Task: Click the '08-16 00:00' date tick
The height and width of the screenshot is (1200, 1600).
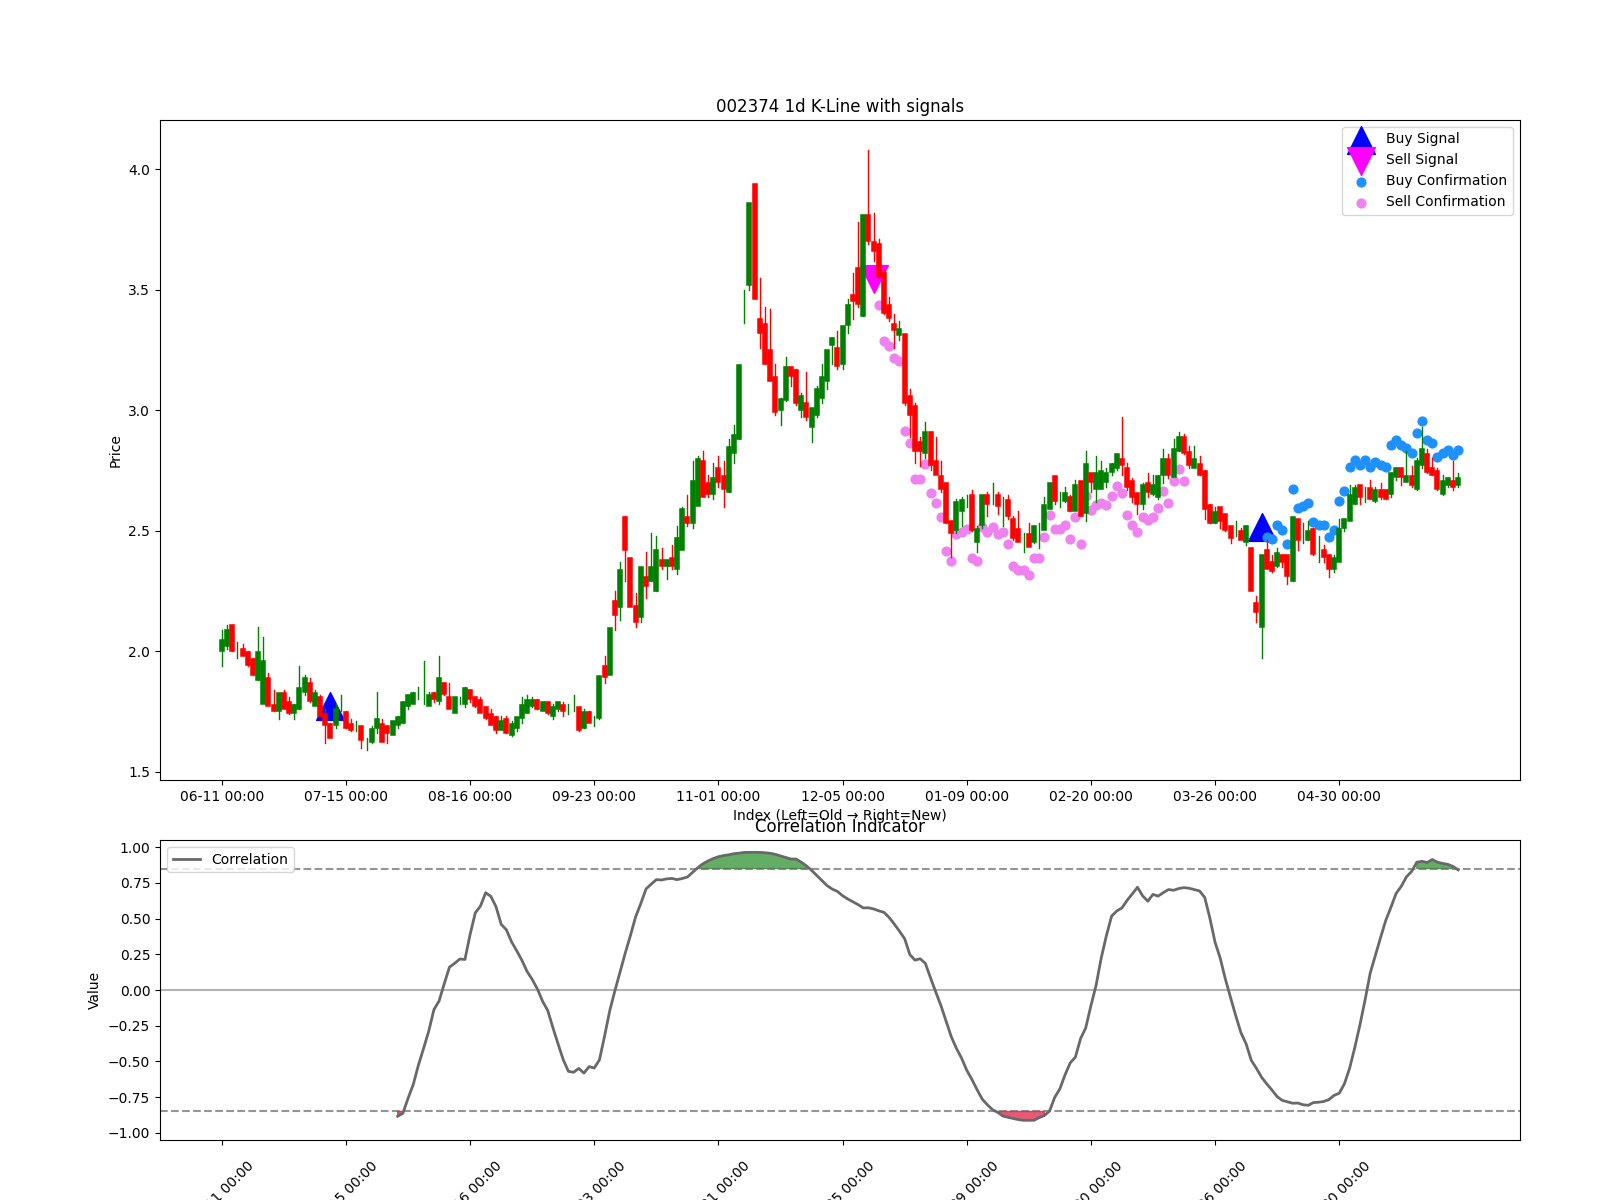Action: pyautogui.click(x=470, y=796)
